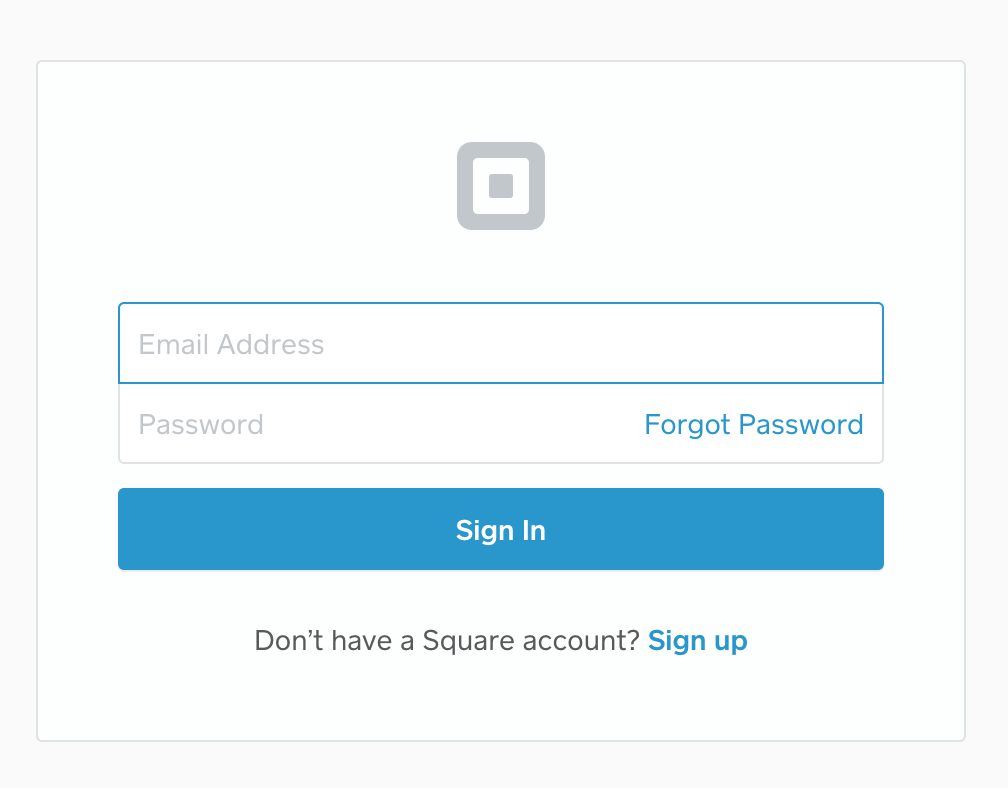Click the inner gray square of the logo
This screenshot has height=788, width=1008.
(501, 186)
